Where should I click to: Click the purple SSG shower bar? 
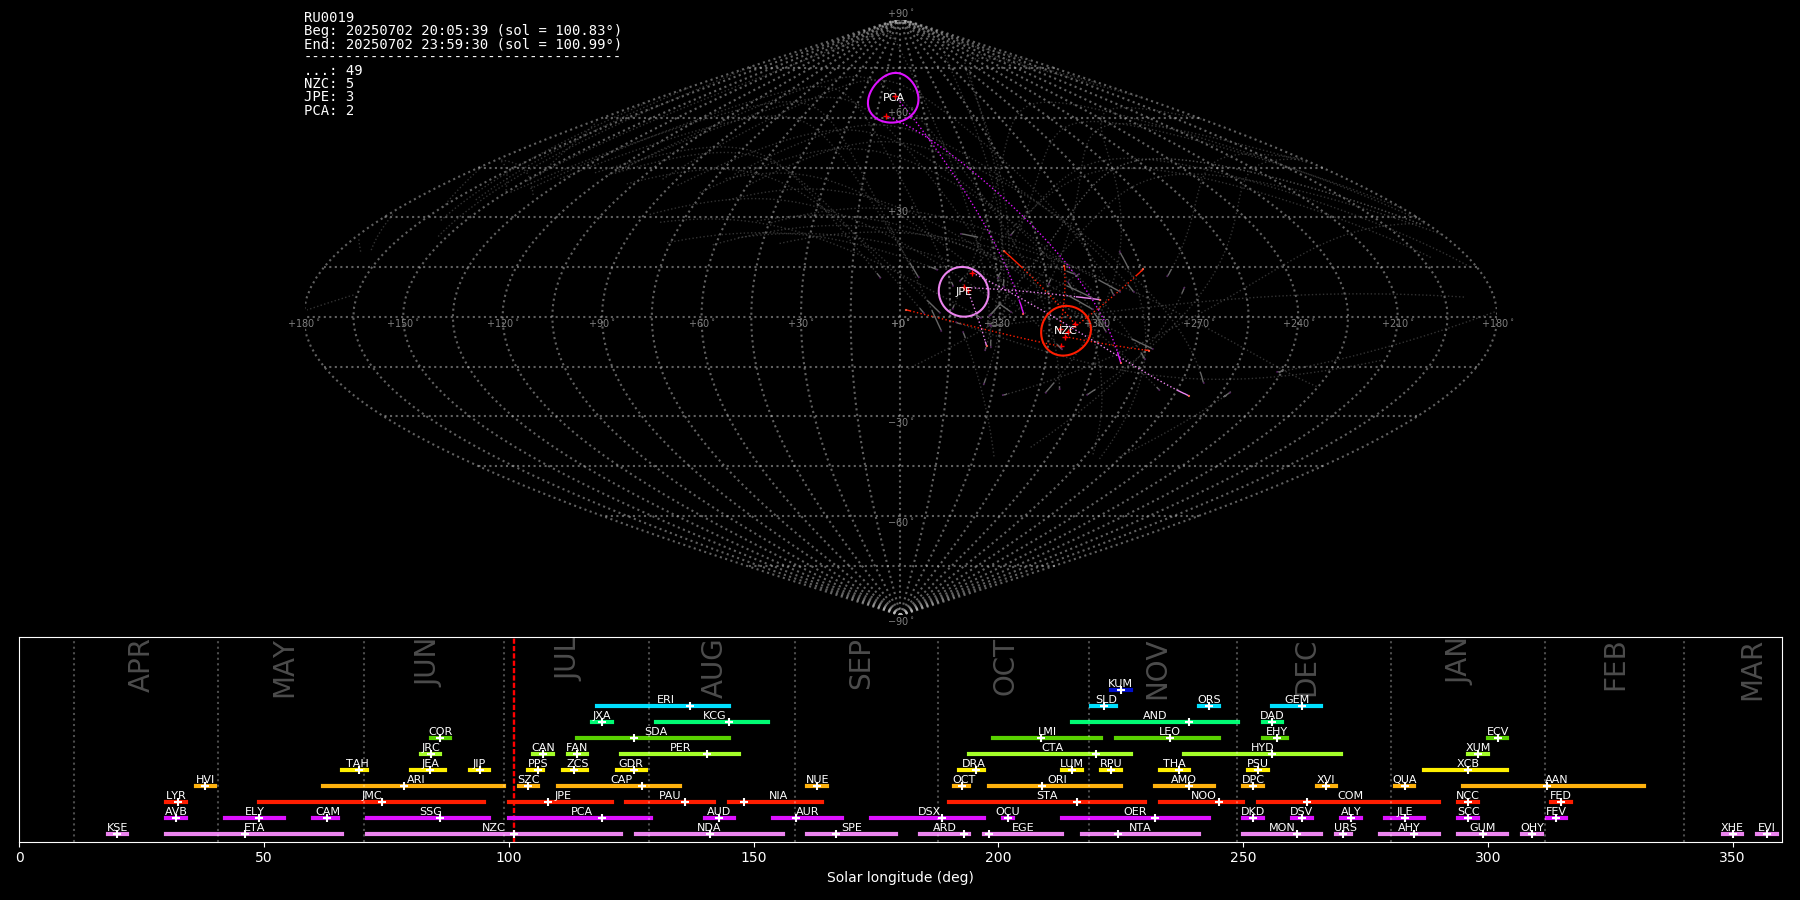pyautogui.click(x=428, y=818)
